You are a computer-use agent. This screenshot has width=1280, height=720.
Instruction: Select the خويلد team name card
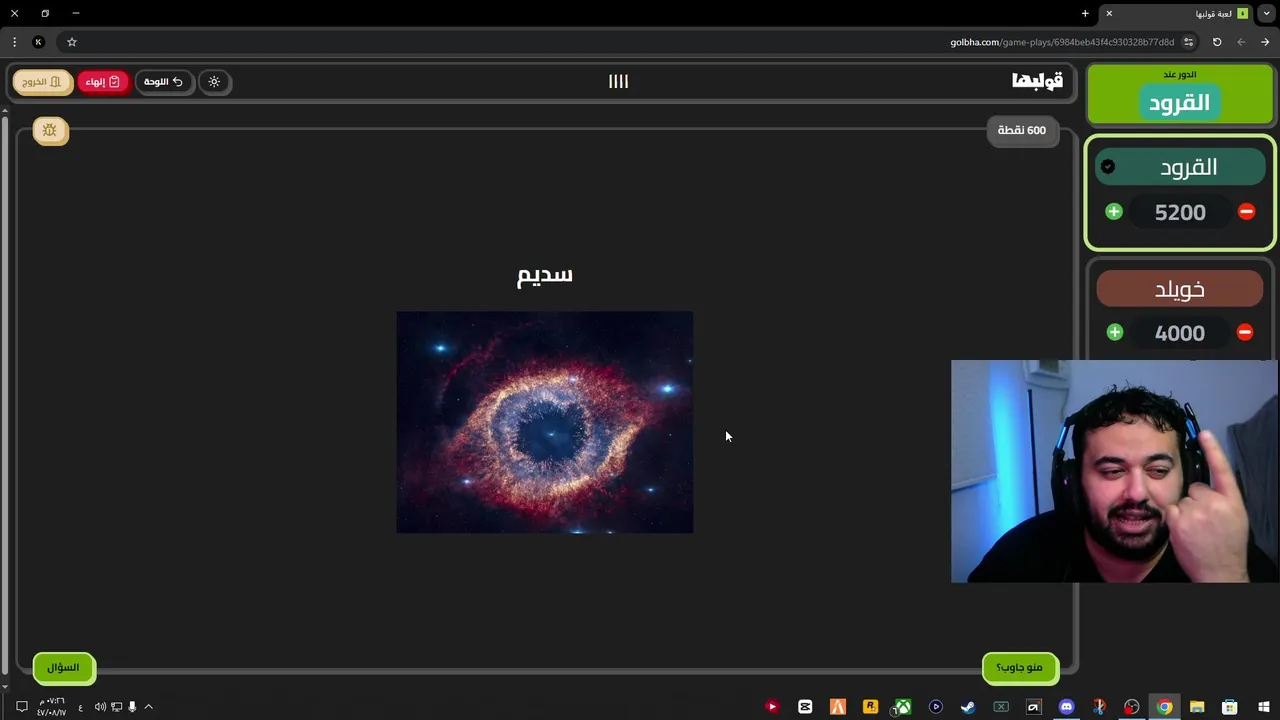tap(1180, 289)
